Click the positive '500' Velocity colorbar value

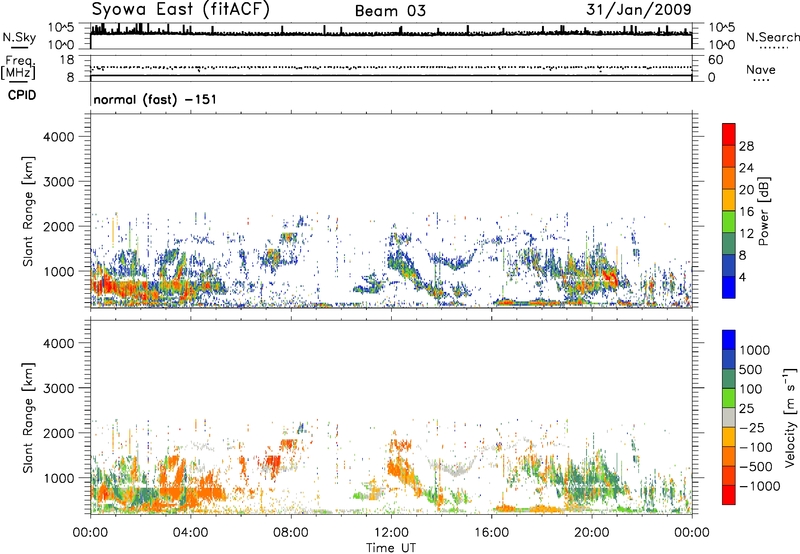point(751,370)
